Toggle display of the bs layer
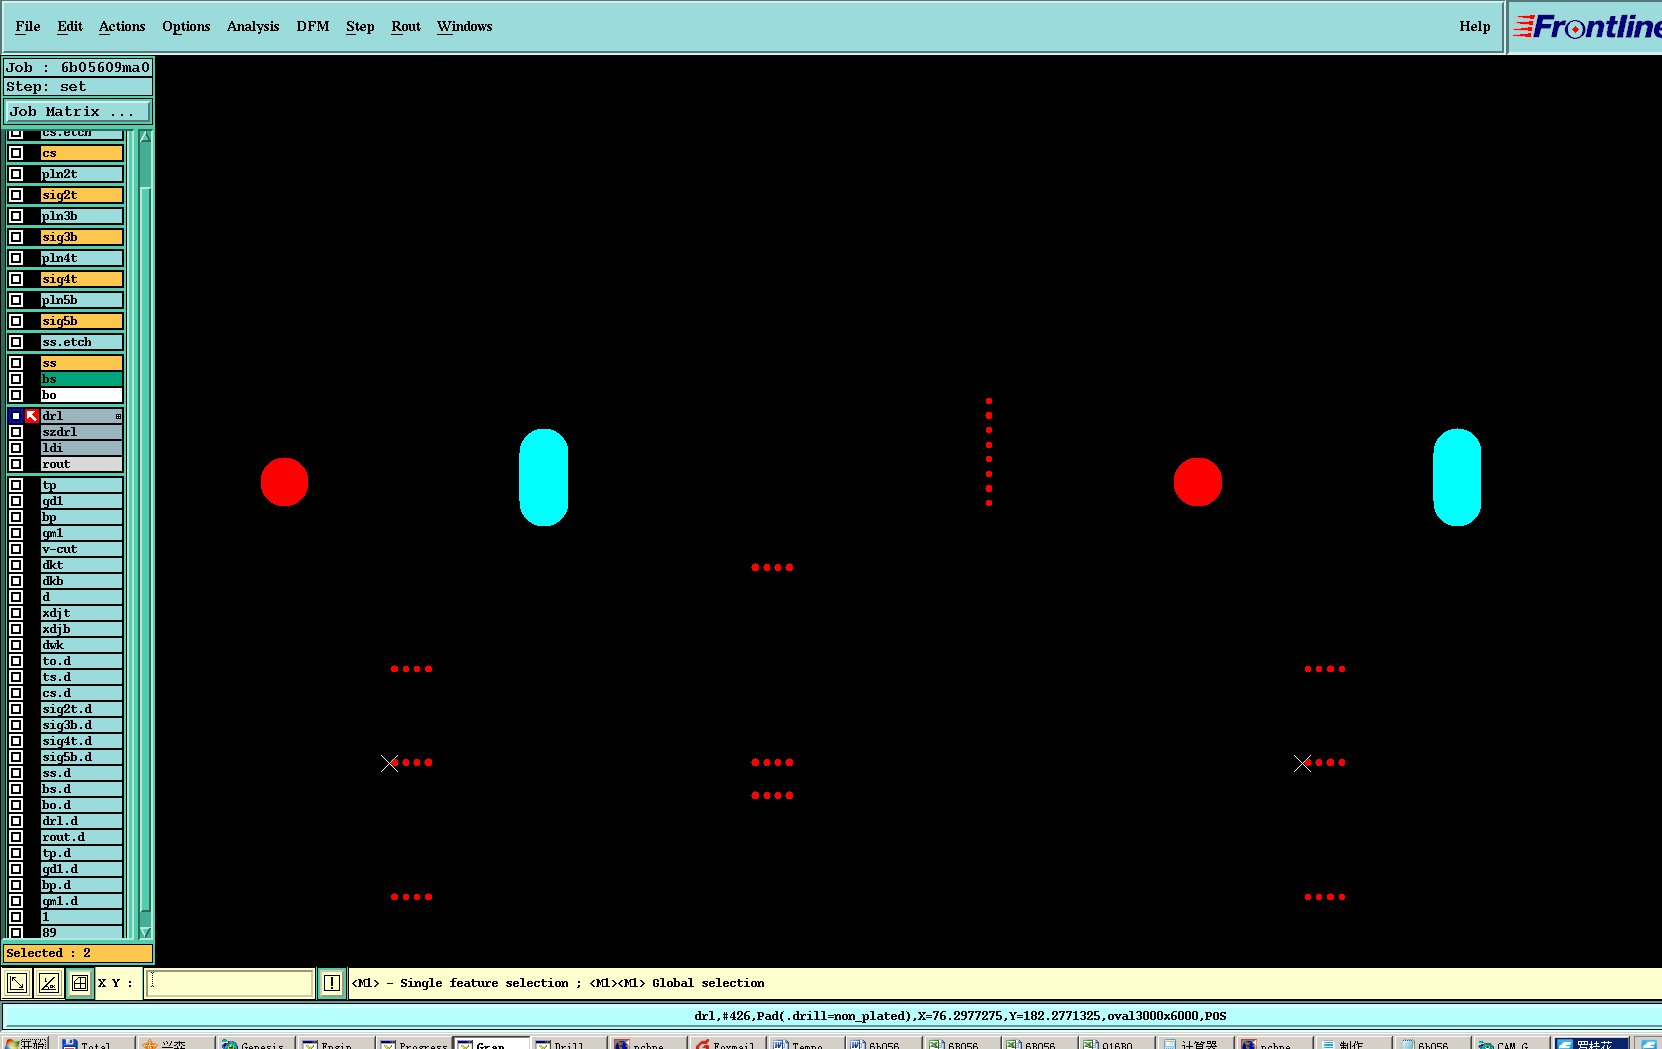Viewport: 1662px width, 1049px height. tap(16, 379)
